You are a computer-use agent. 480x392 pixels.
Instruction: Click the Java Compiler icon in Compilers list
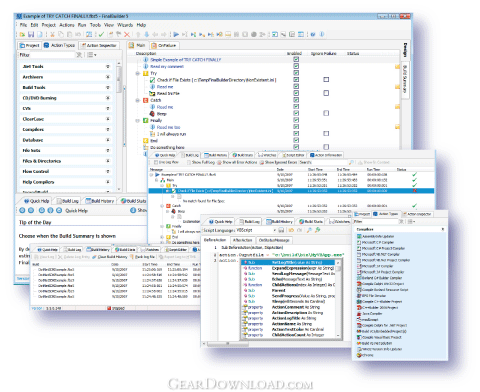(x=359, y=314)
